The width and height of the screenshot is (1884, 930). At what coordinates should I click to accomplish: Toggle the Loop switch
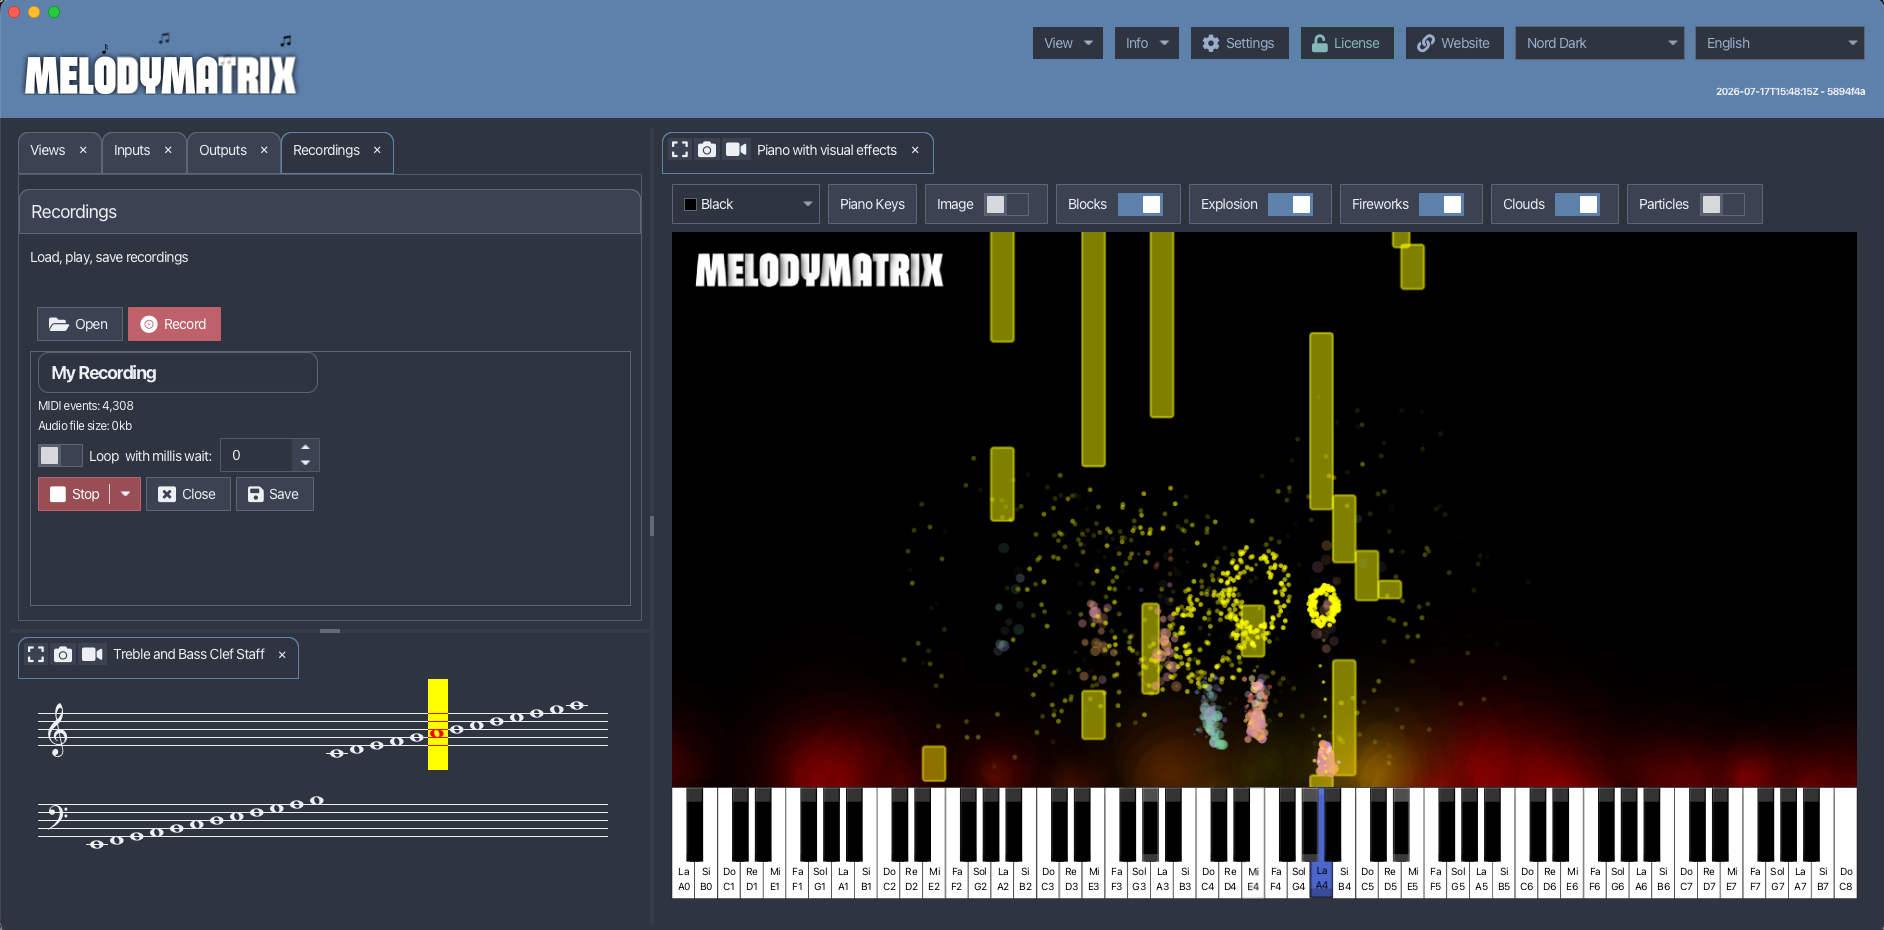[60, 456]
